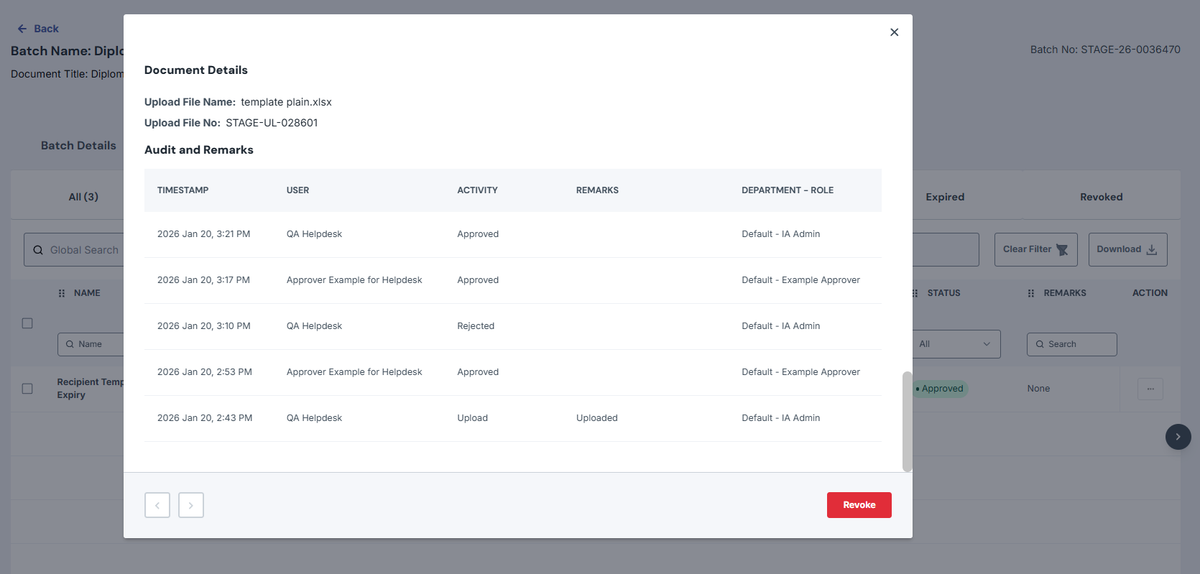Go back using the Back link
Image resolution: width=1200 pixels, height=574 pixels.
[x=38, y=29]
